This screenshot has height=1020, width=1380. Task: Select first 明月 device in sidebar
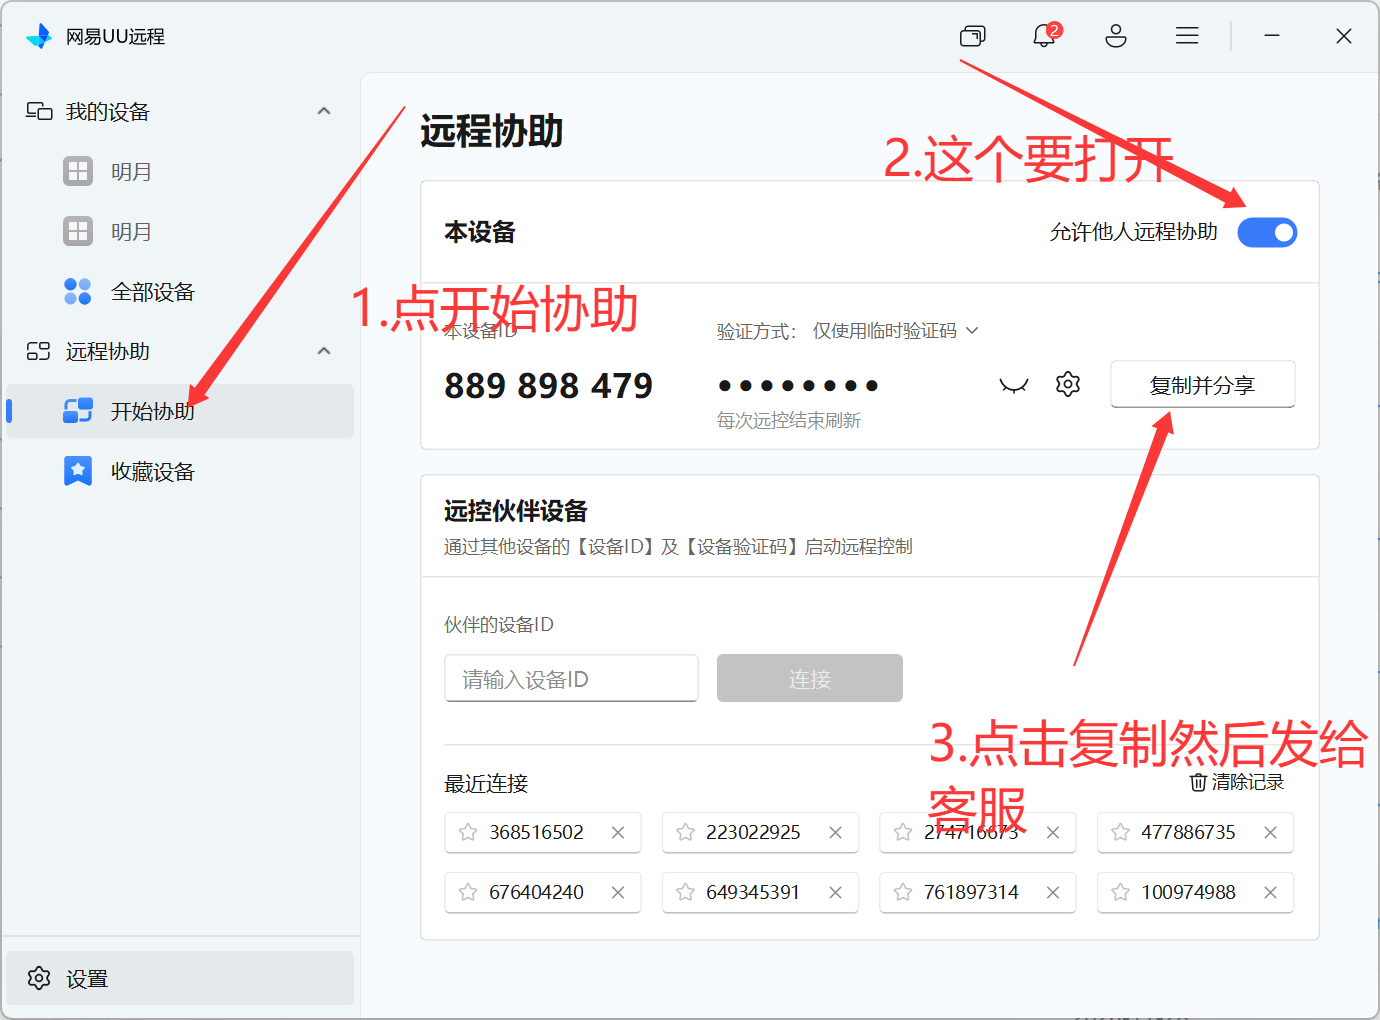pos(180,171)
